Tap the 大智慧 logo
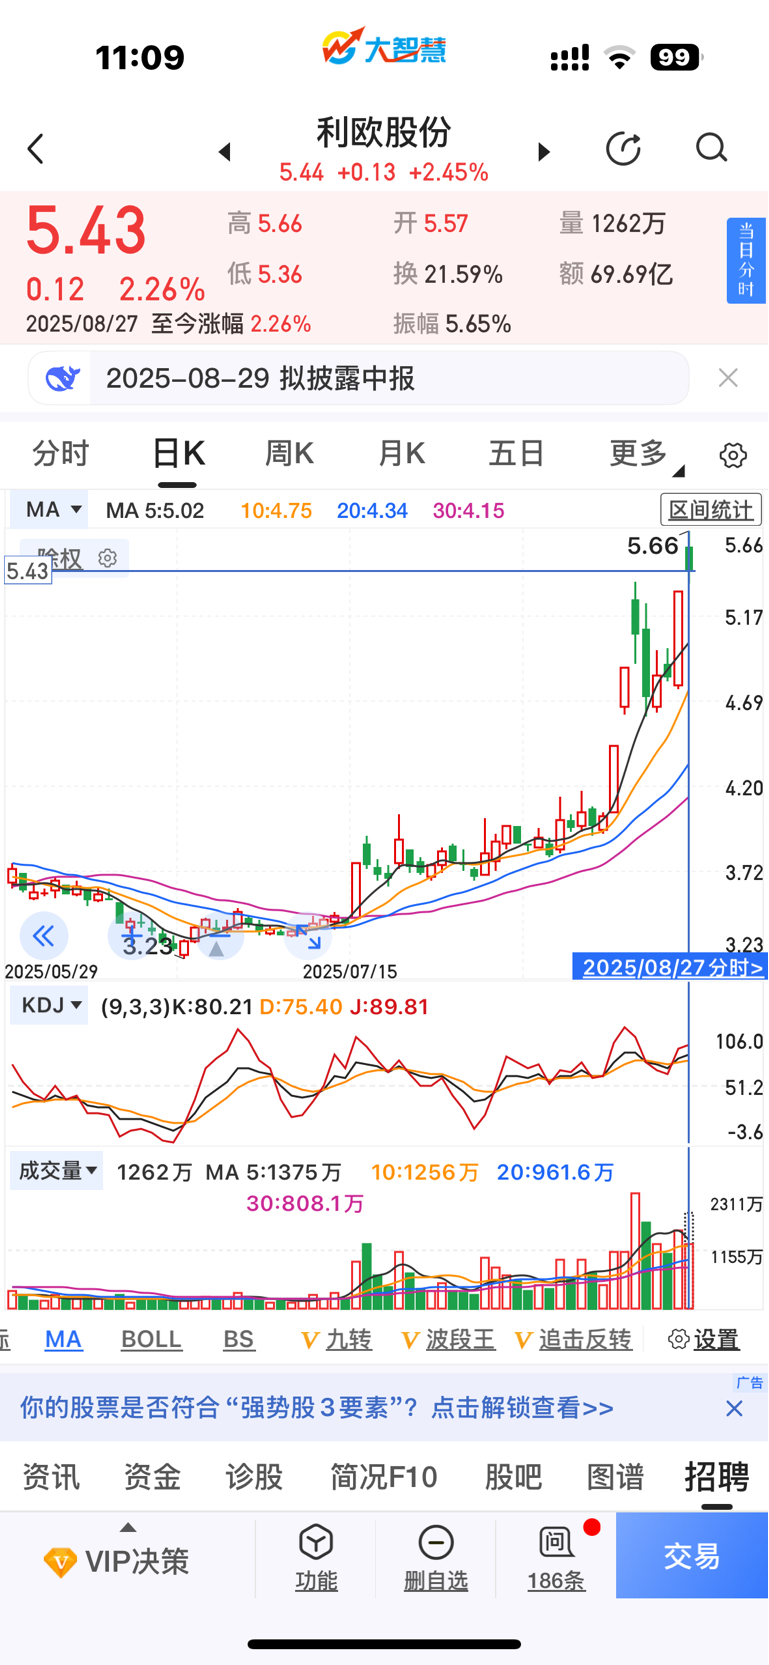The width and height of the screenshot is (769, 1665). (384, 46)
